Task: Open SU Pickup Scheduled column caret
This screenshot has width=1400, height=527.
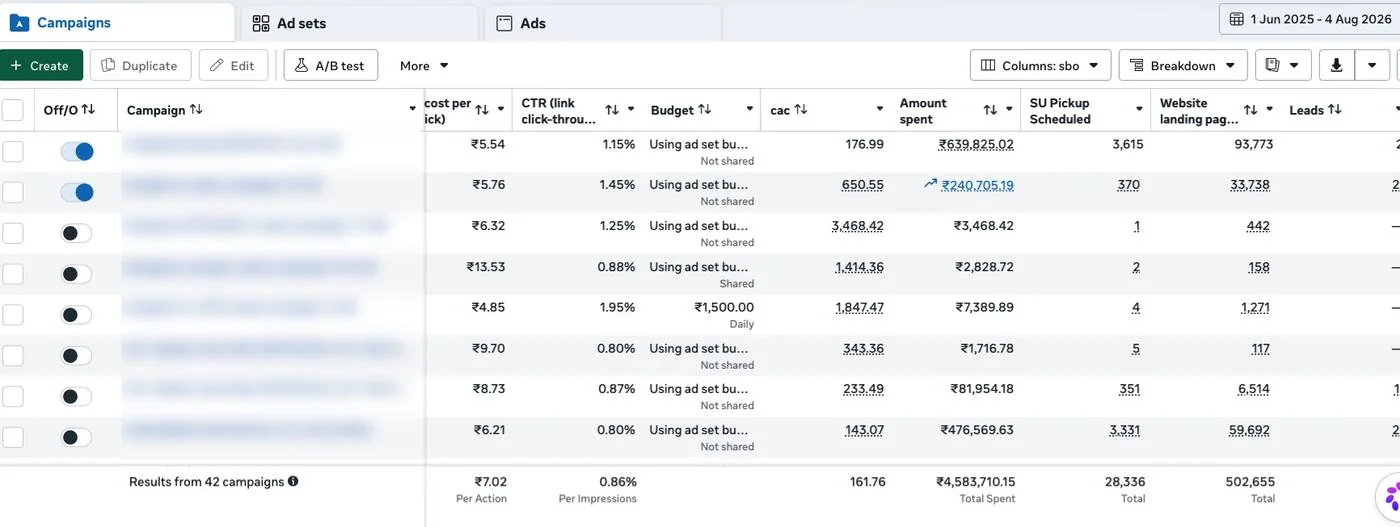Action: pos(1139,109)
